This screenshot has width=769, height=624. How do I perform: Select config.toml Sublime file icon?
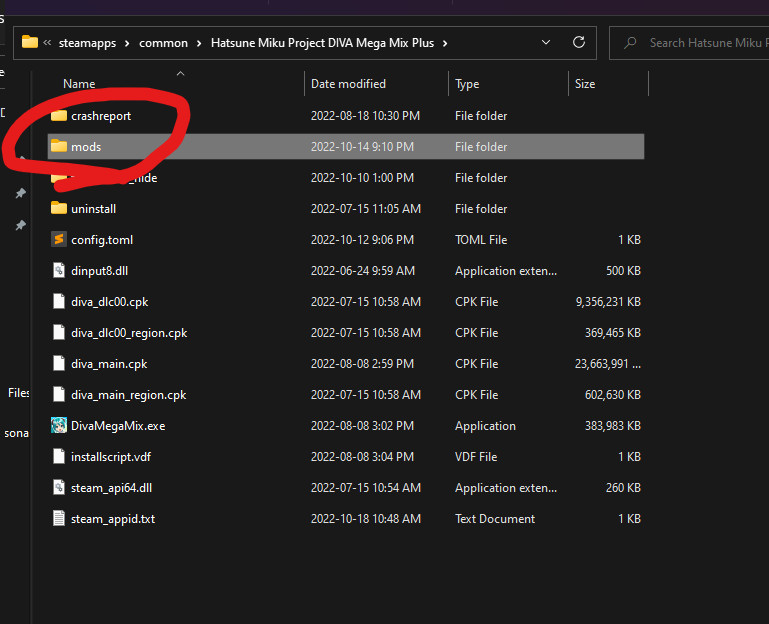59,239
